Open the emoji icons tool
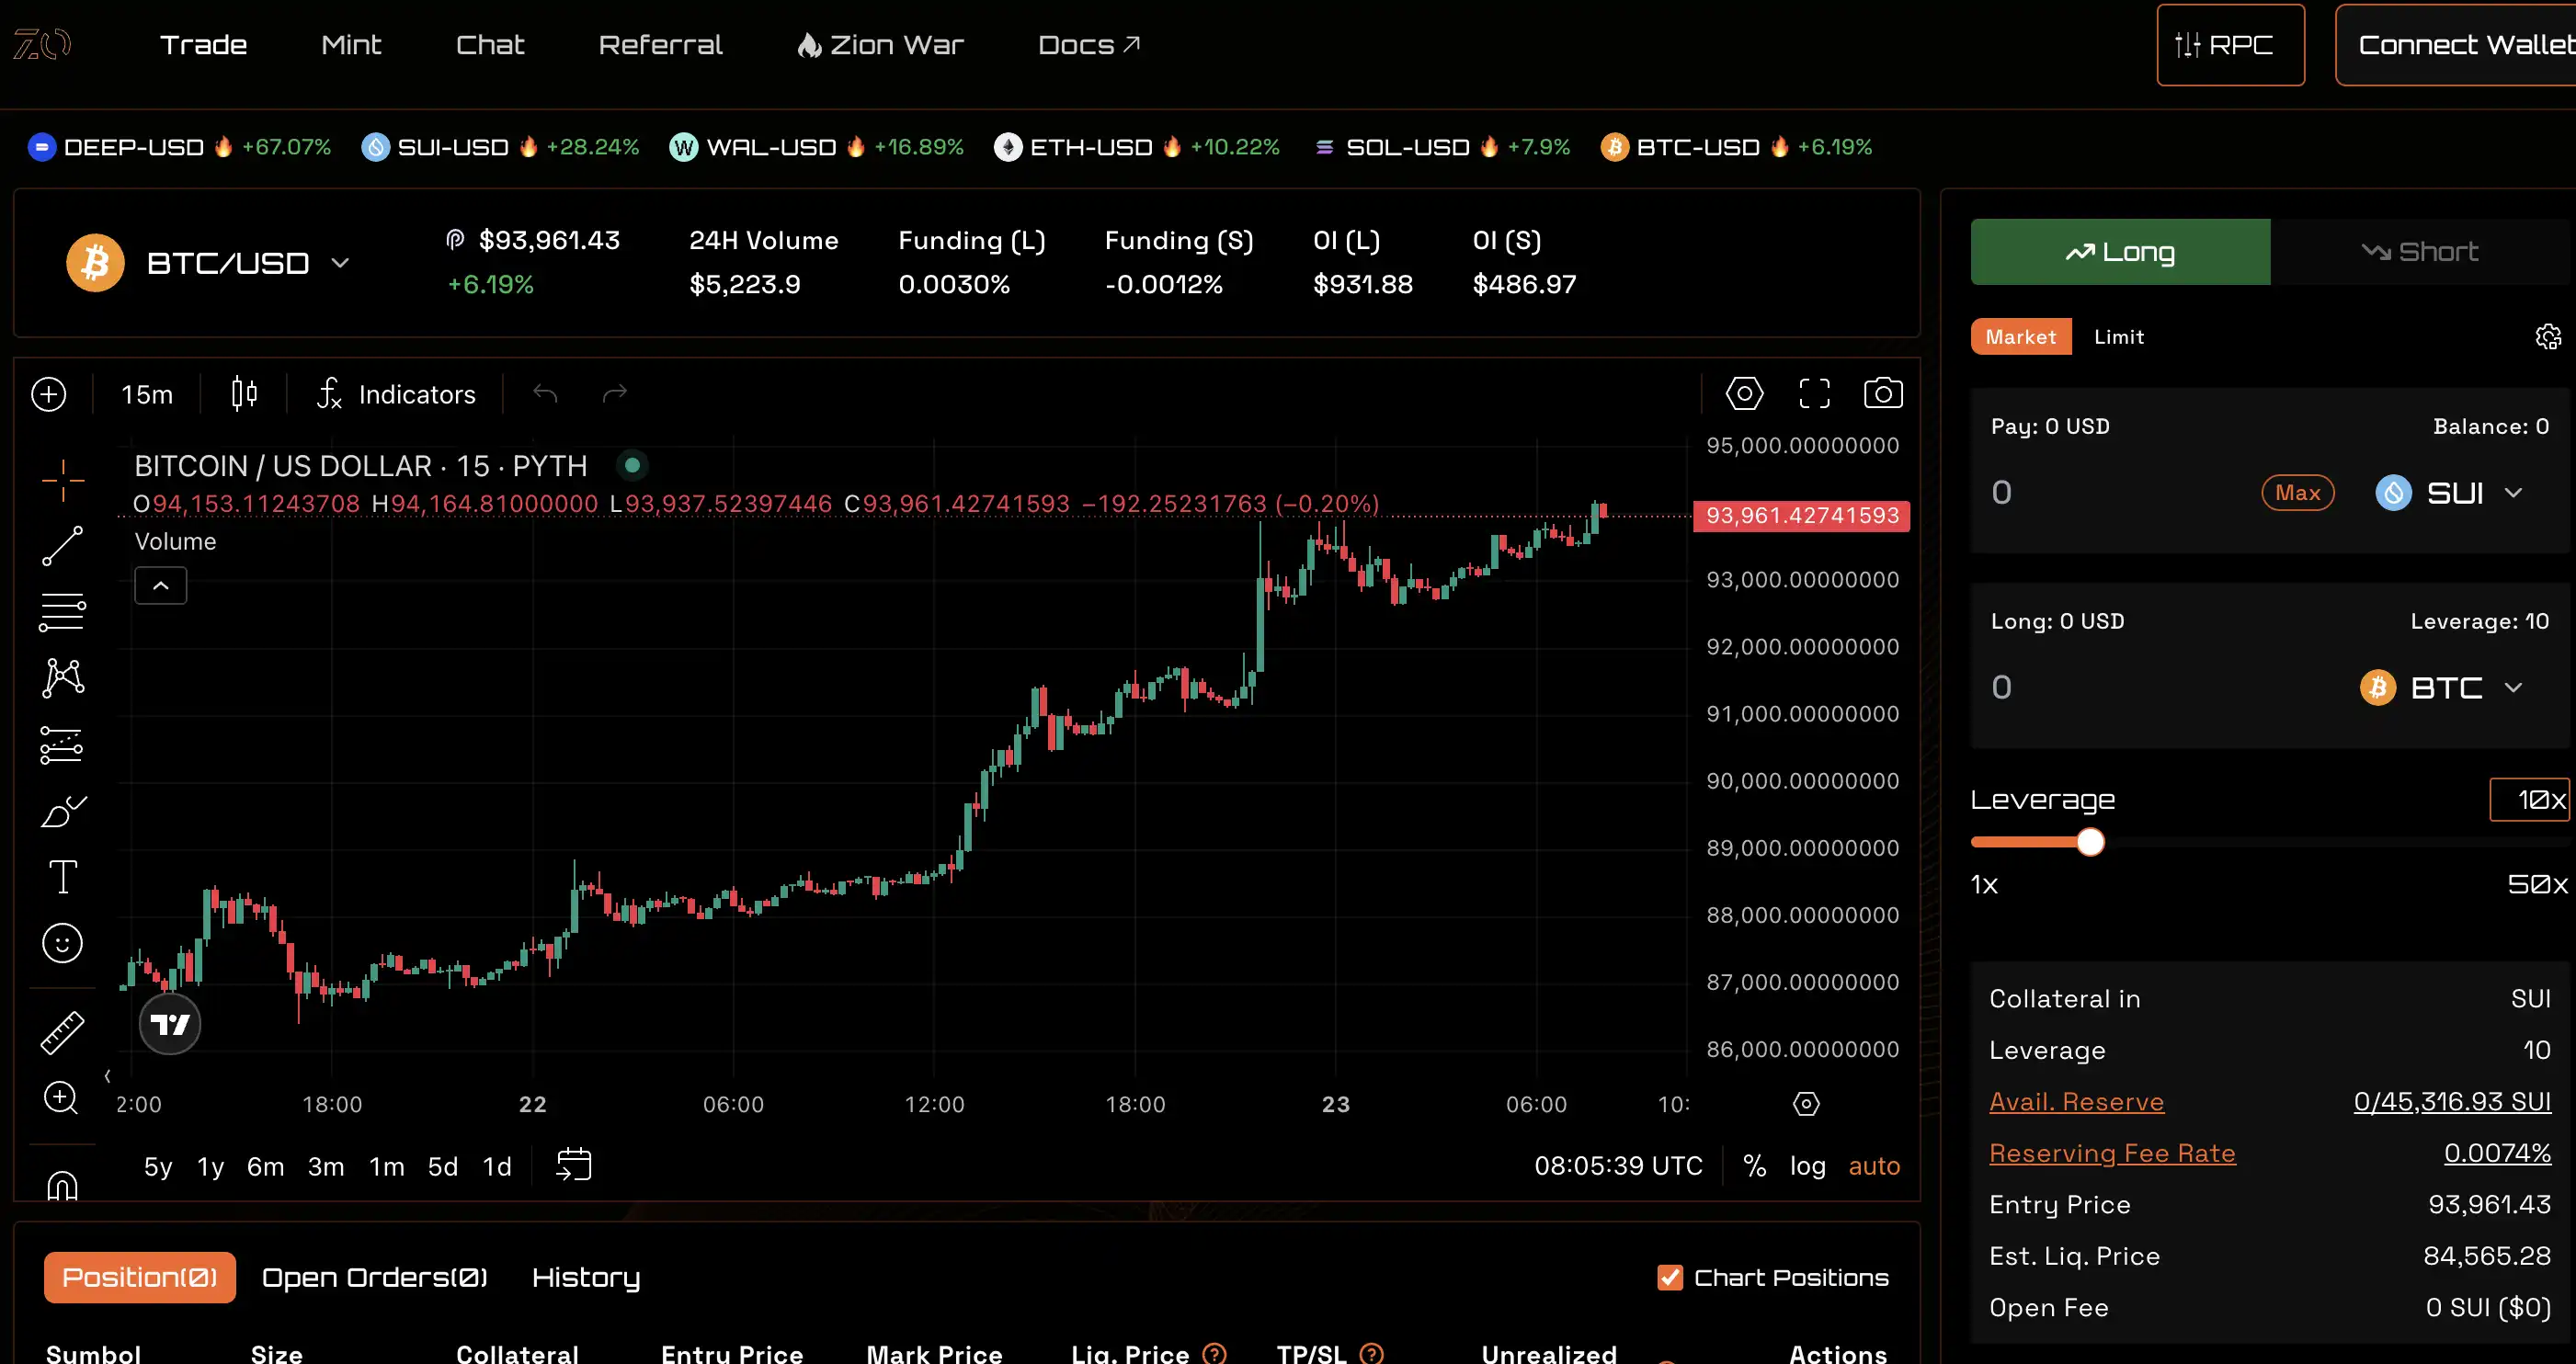The width and height of the screenshot is (2576, 1364). [x=62, y=943]
